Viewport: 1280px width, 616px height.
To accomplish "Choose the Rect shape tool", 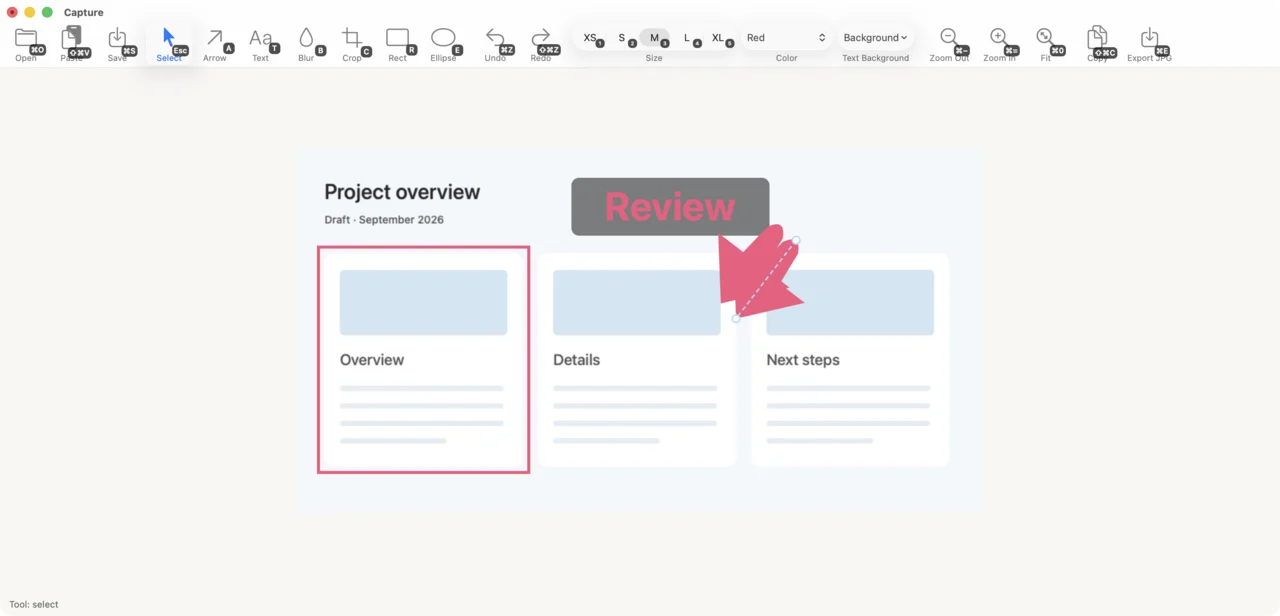I will [398, 43].
